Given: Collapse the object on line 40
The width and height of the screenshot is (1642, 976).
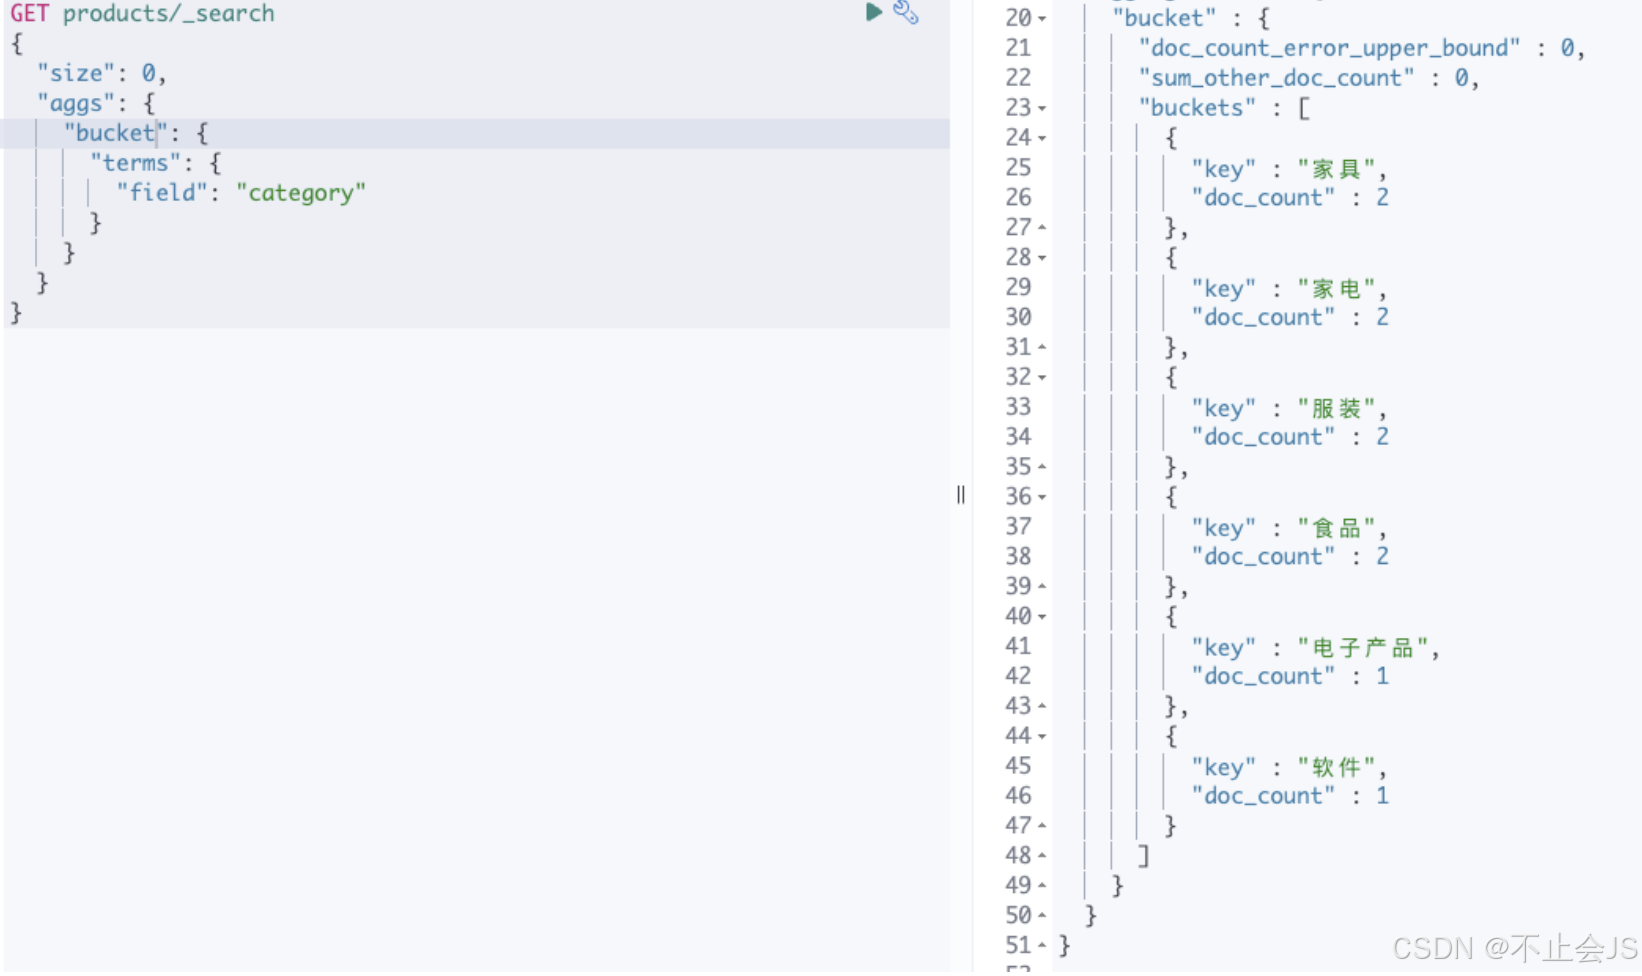Looking at the screenshot, I should tap(1042, 616).
